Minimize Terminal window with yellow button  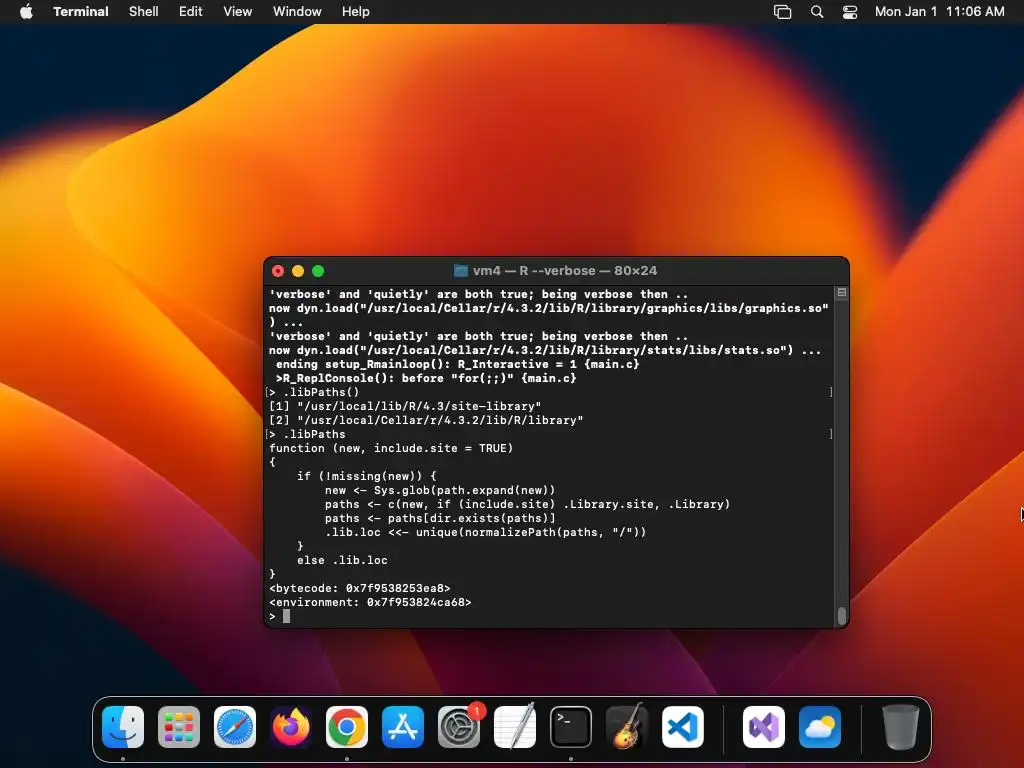tap(298, 271)
